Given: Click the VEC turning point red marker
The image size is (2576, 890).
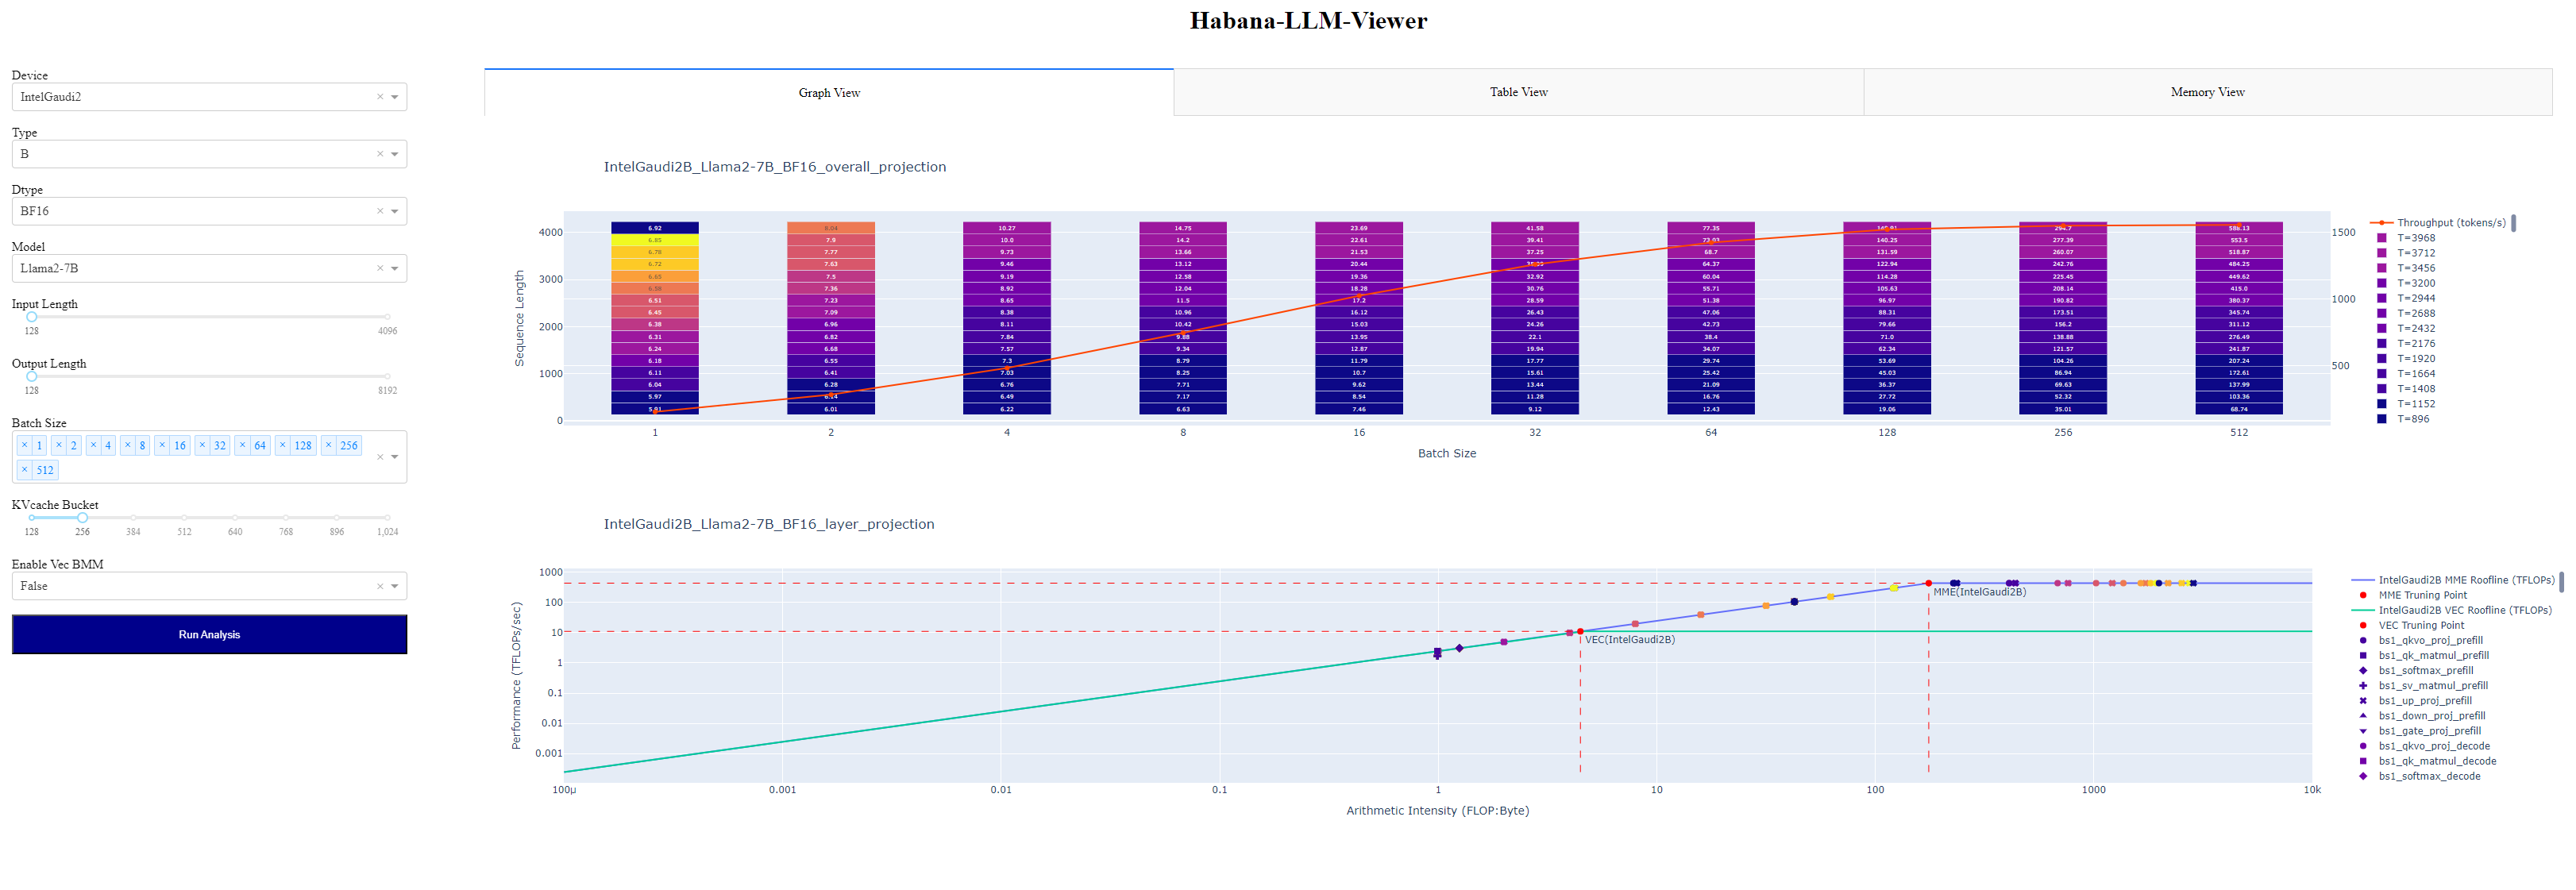Looking at the screenshot, I should click(x=1580, y=632).
